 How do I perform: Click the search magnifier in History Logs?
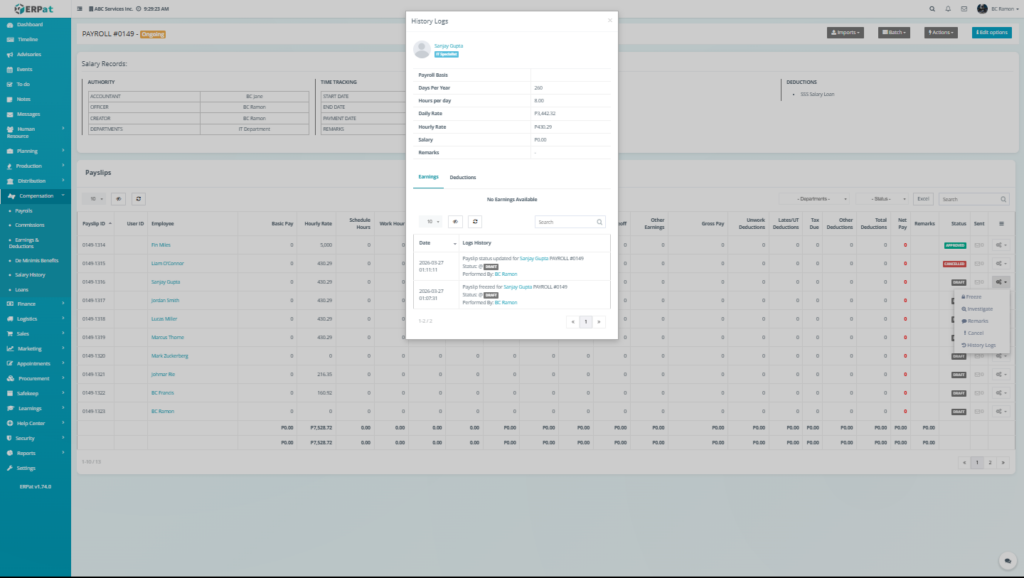coord(600,222)
